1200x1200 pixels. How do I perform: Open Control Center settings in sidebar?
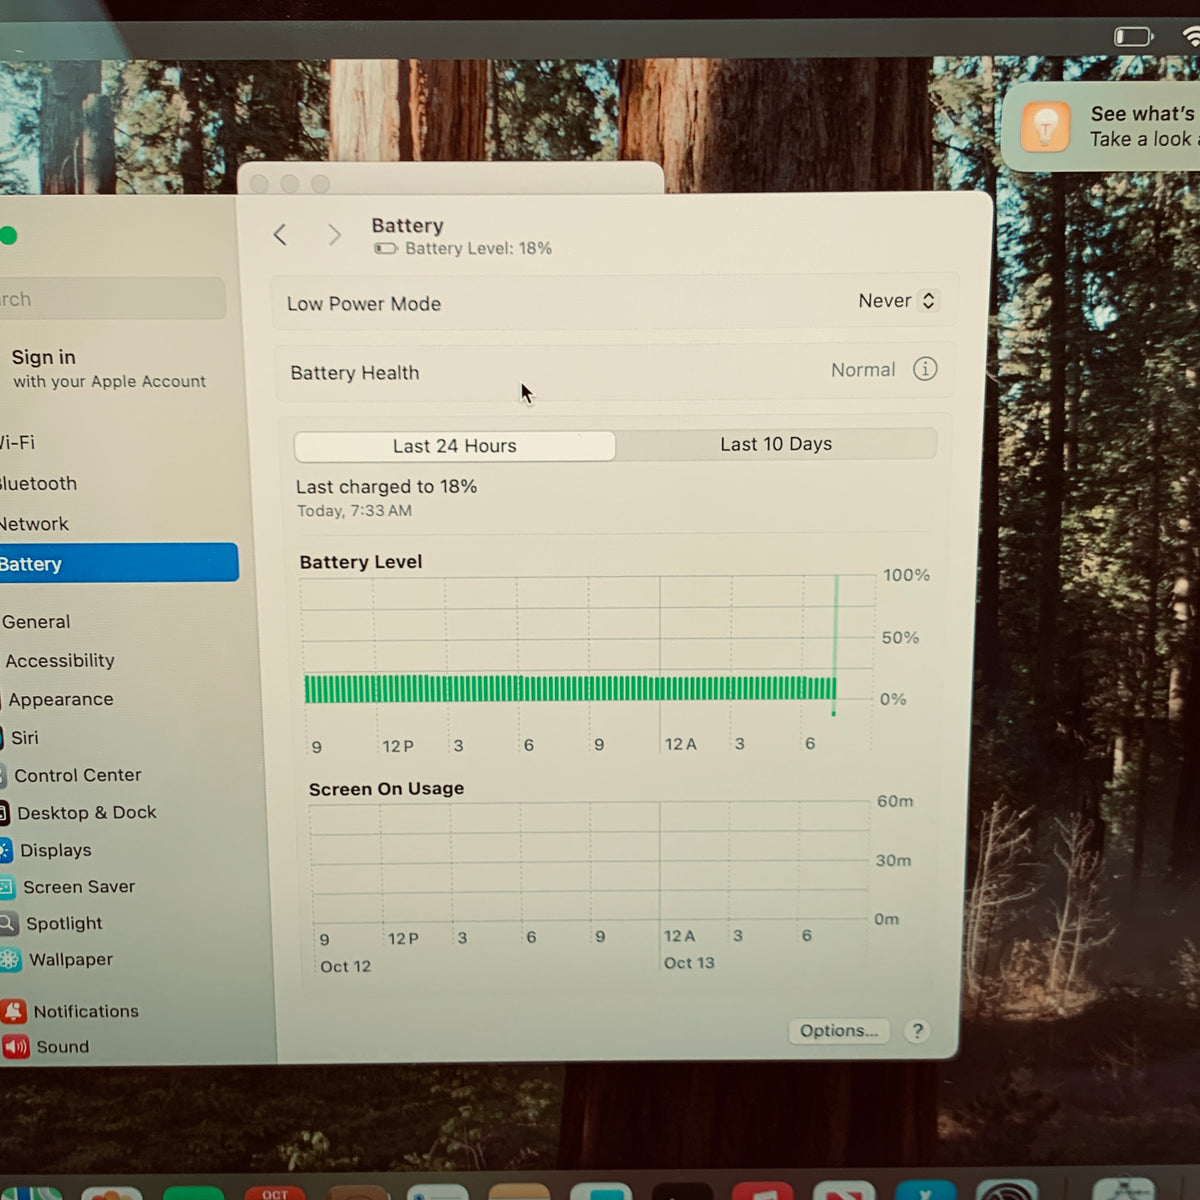click(72, 775)
